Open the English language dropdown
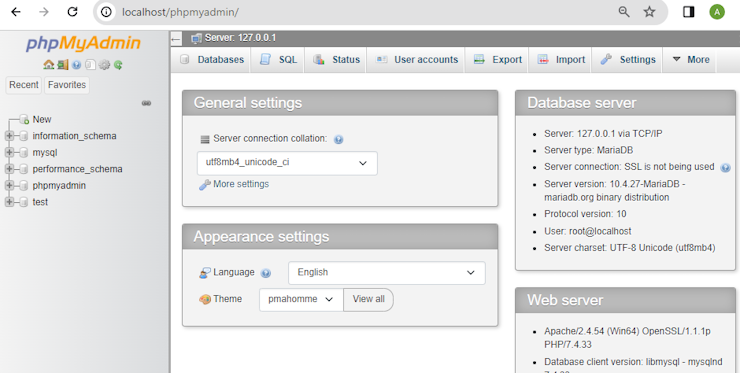The image size is (740, 373). tap(387, 273)
